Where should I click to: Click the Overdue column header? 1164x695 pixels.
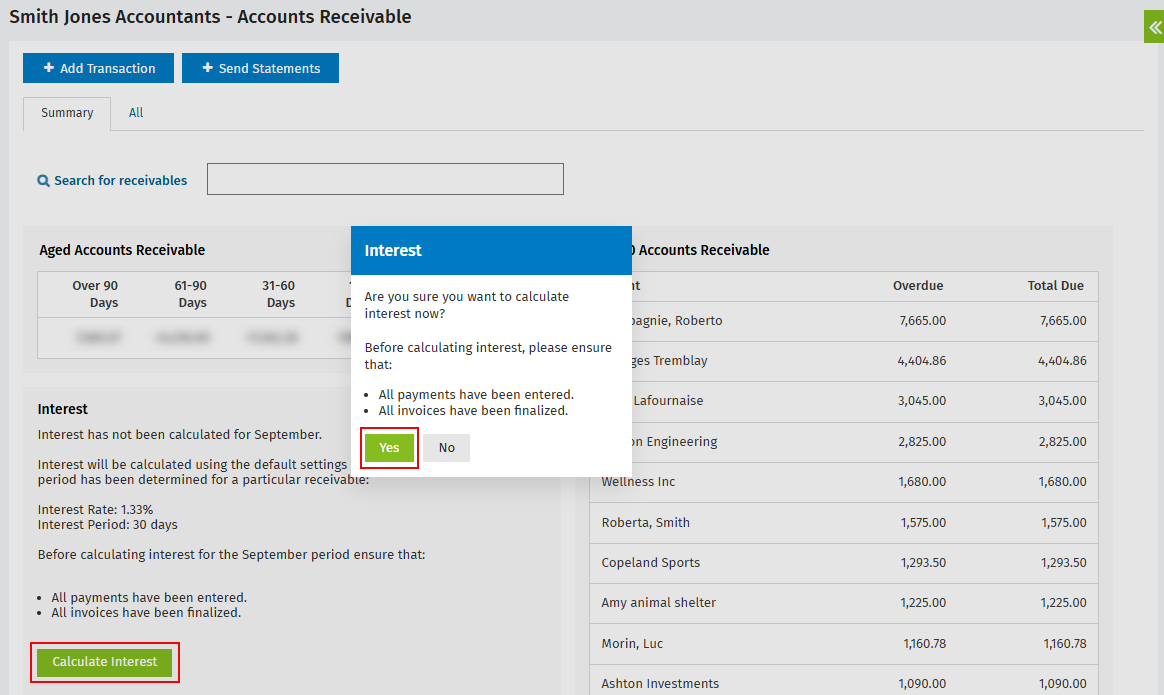(918, 286)
